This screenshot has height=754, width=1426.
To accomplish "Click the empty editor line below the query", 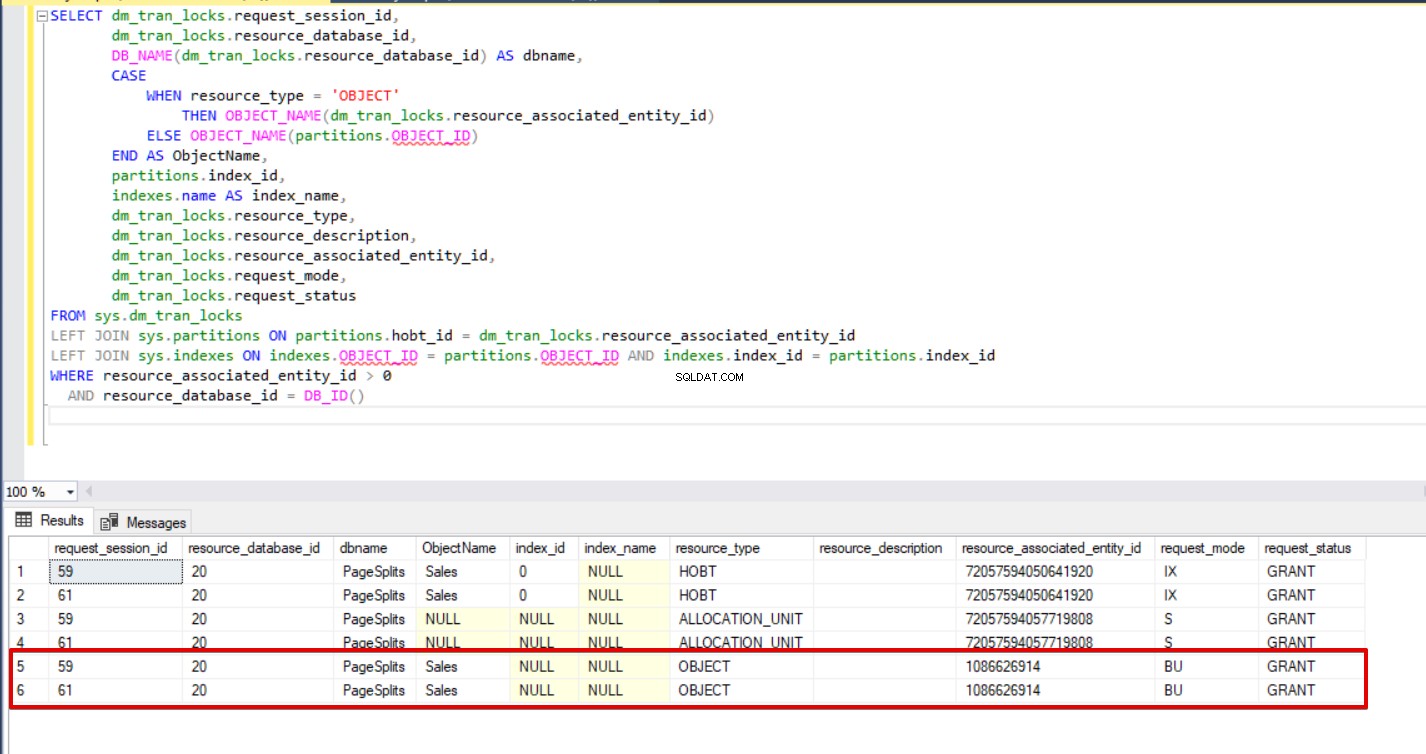I will point(735,416).
